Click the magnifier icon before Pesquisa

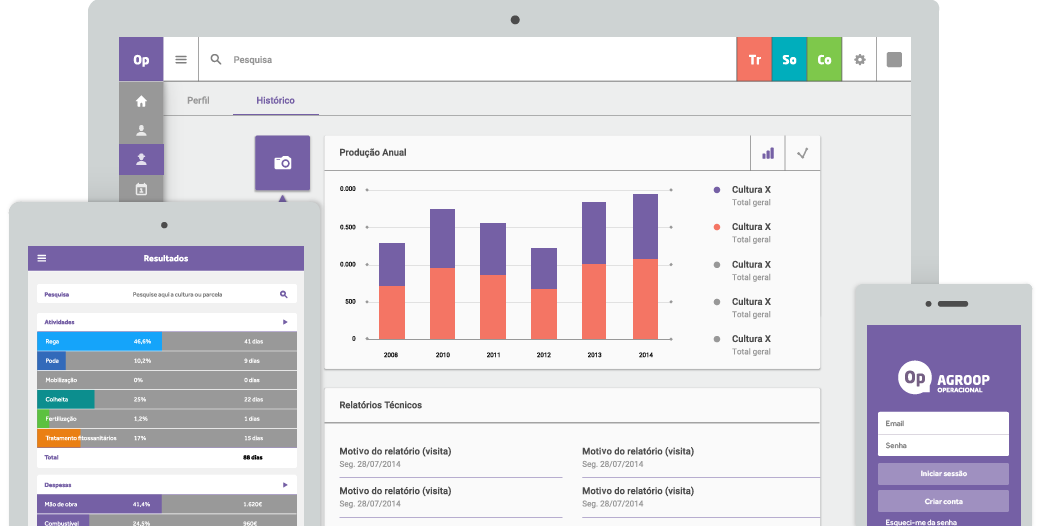(216, 59)
